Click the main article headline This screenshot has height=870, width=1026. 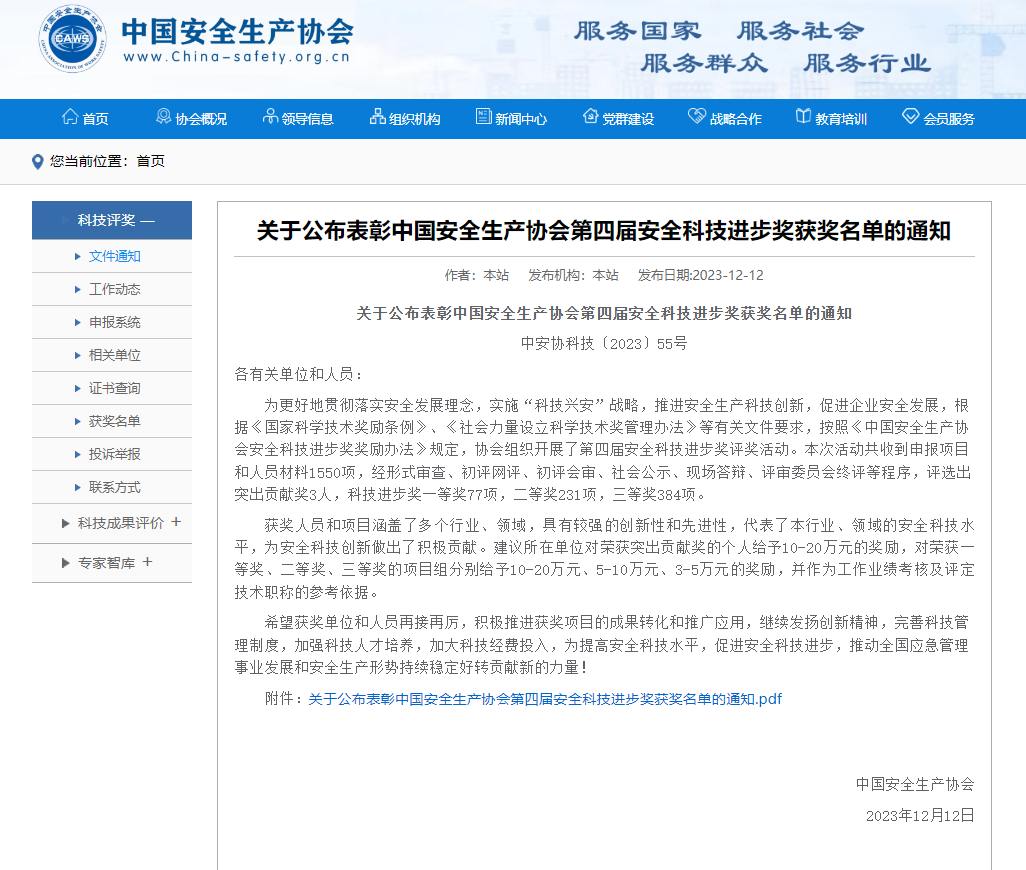tap(604, 231)
